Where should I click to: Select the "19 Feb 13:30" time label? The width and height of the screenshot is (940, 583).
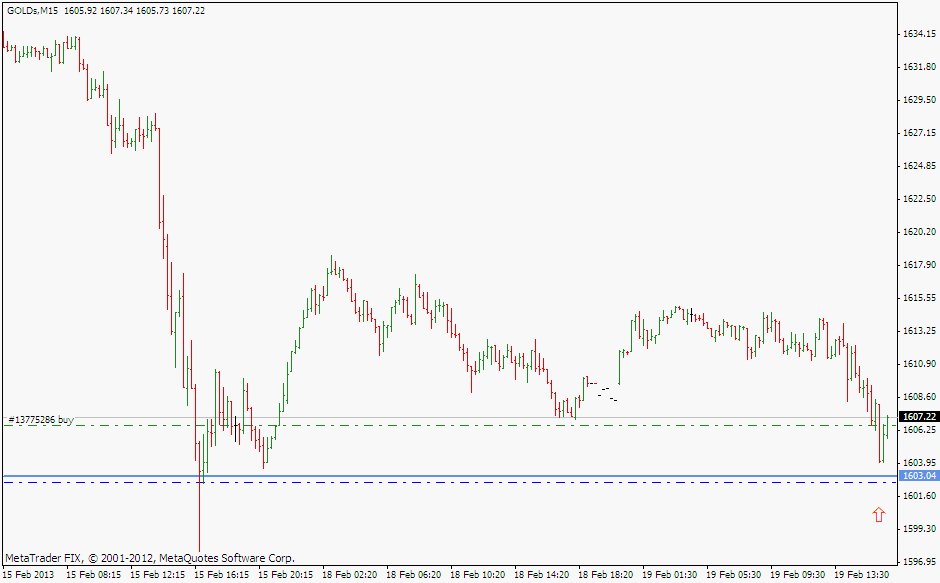pos(864,575)
